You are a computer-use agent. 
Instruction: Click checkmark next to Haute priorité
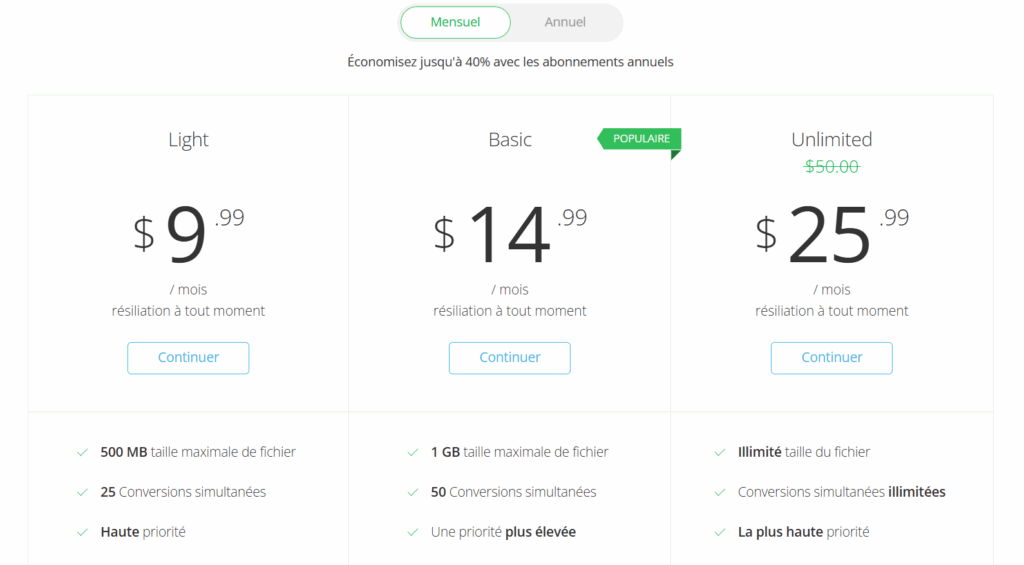coord(83,532)
